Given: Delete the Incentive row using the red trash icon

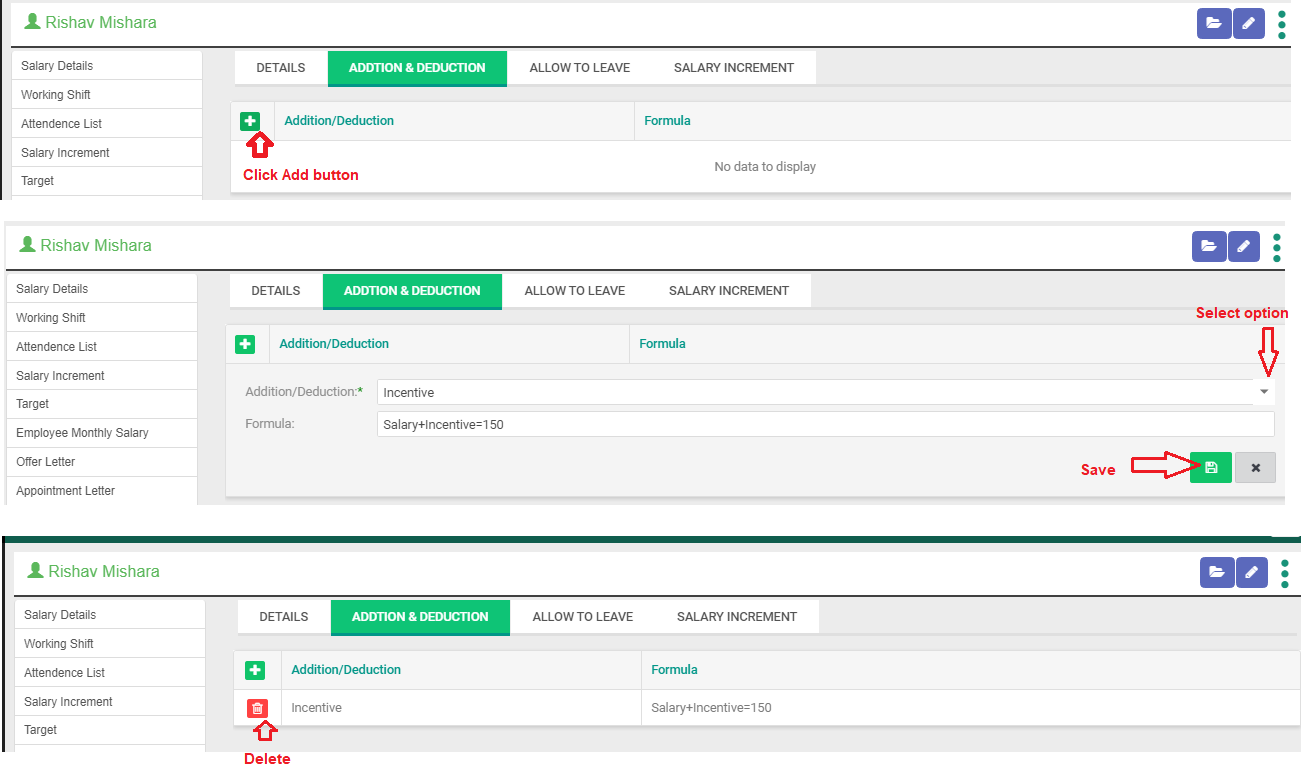Looking at the screenshot, I should coord(258,708).
